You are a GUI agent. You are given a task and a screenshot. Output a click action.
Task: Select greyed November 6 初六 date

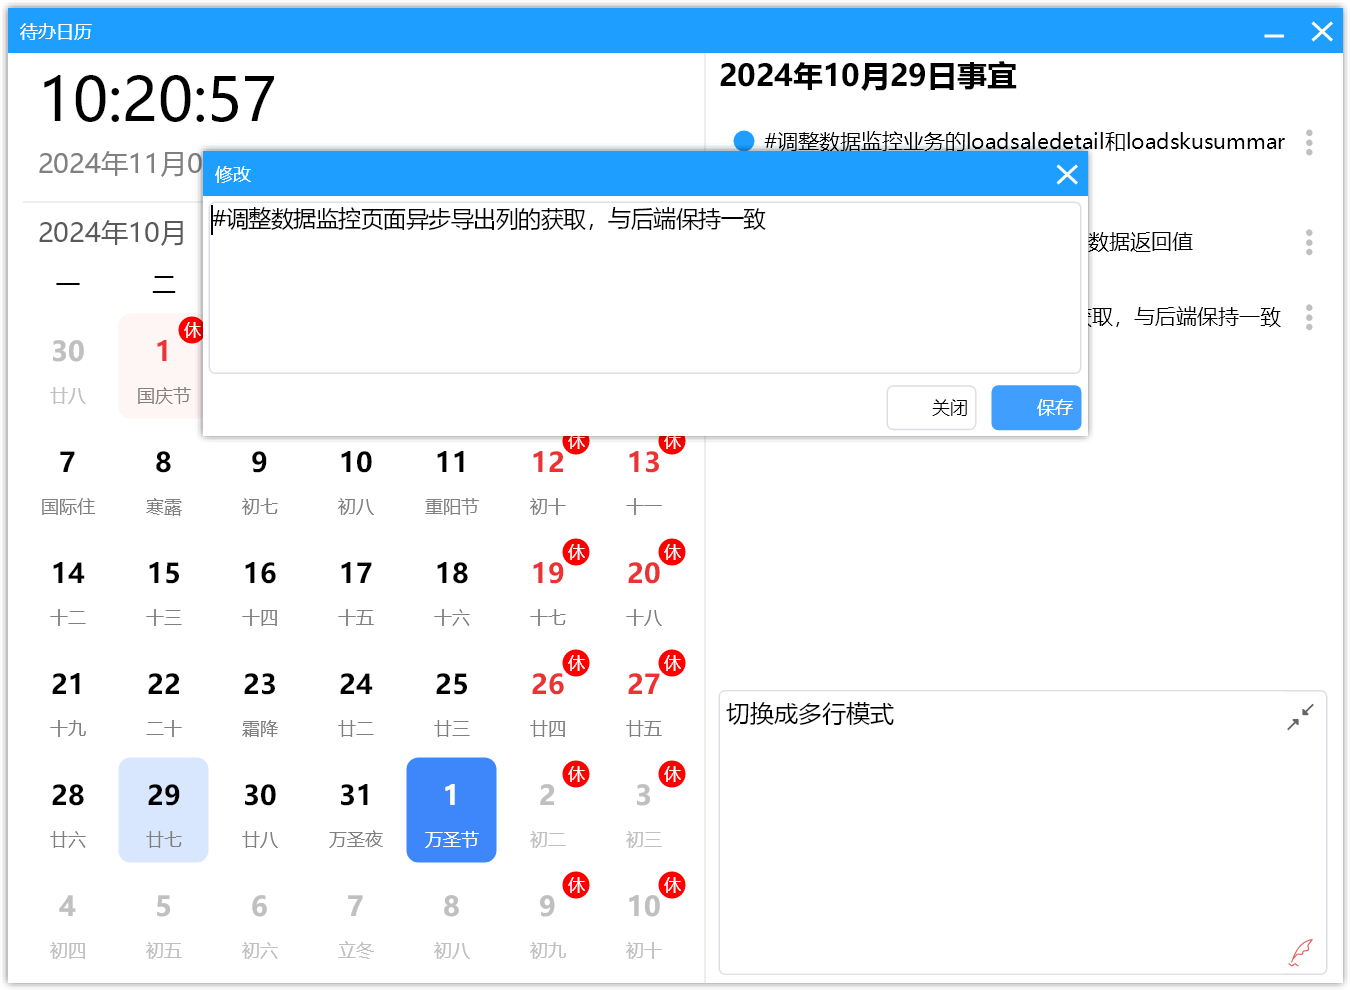260,921
